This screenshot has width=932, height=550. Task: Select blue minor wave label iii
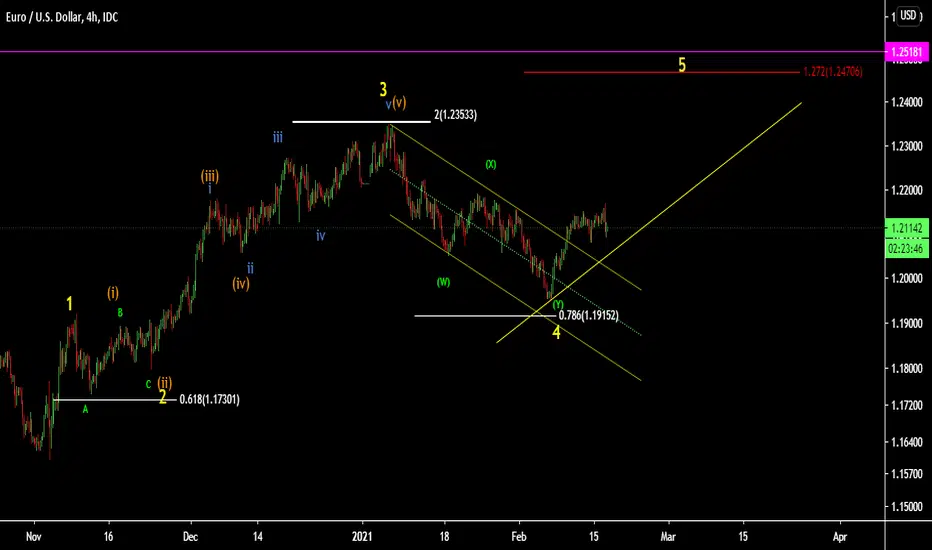click(278, 137)
